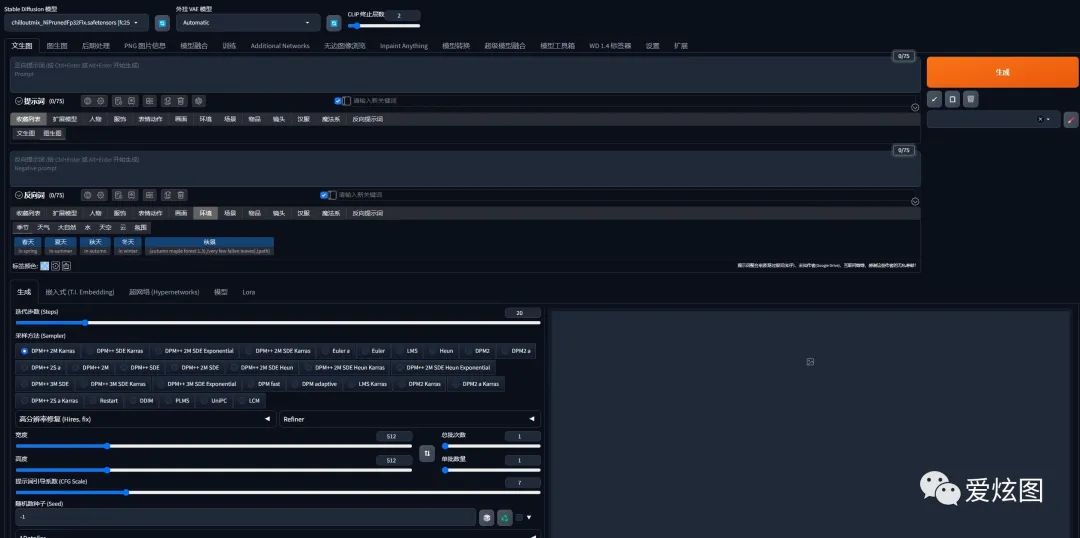Pick the UniPC sampler option

214,400
